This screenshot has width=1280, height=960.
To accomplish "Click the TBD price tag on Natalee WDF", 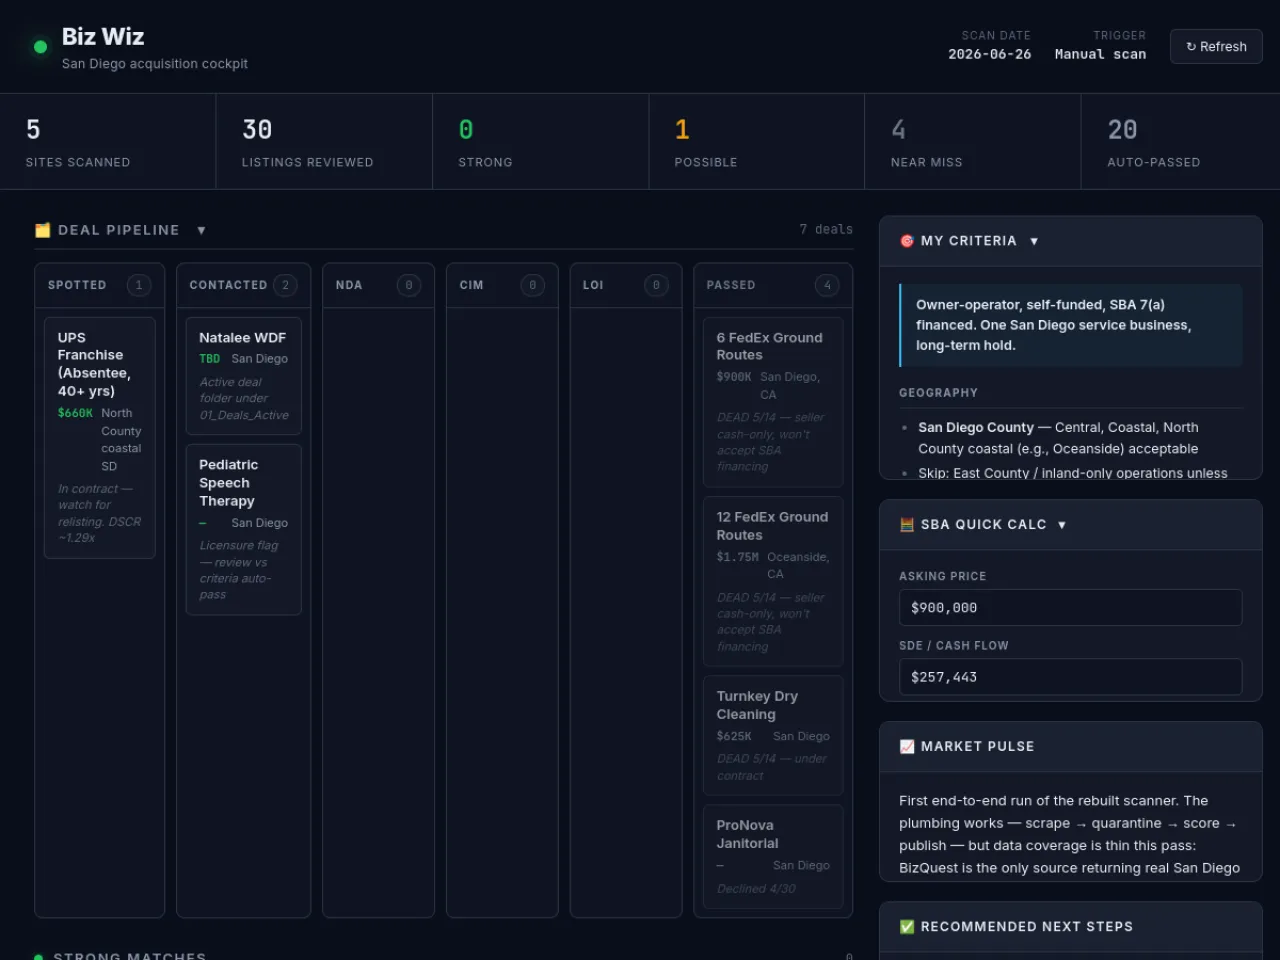I will 209,359.
